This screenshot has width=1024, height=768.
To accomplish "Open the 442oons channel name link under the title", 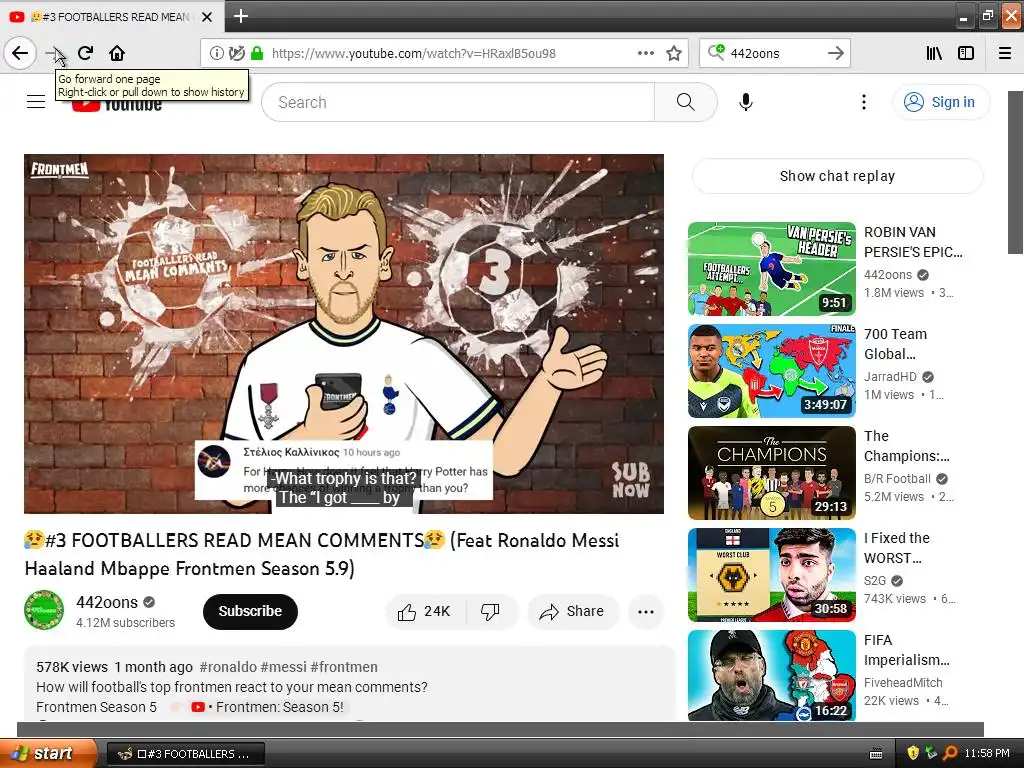I will [107, 602].
